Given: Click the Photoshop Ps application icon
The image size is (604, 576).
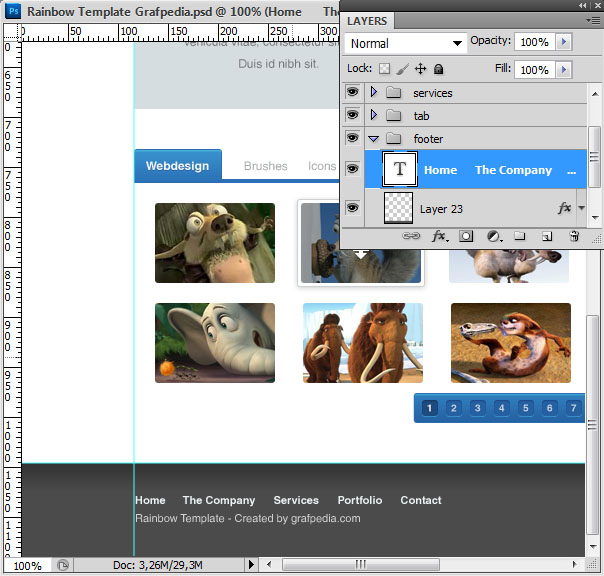Looking at the screenshot, I should coord(13,11).
